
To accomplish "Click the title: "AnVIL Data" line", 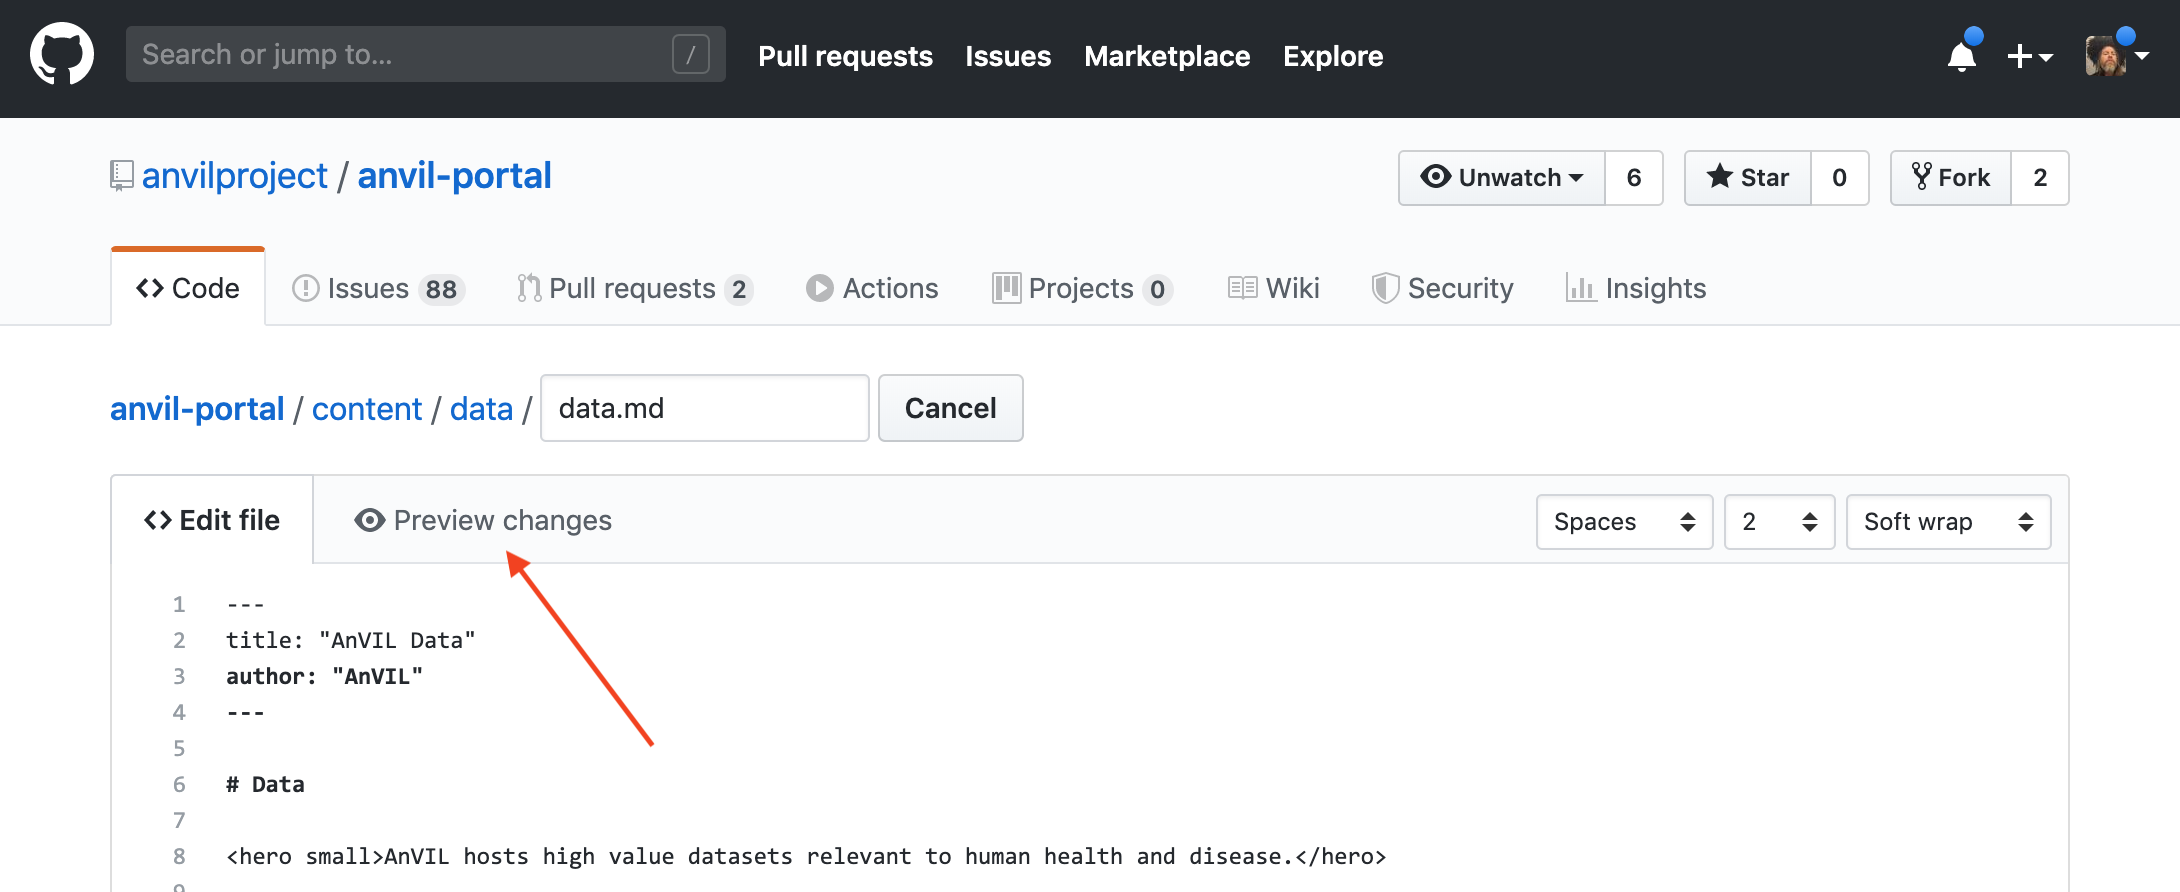I will tap(351, 640).
